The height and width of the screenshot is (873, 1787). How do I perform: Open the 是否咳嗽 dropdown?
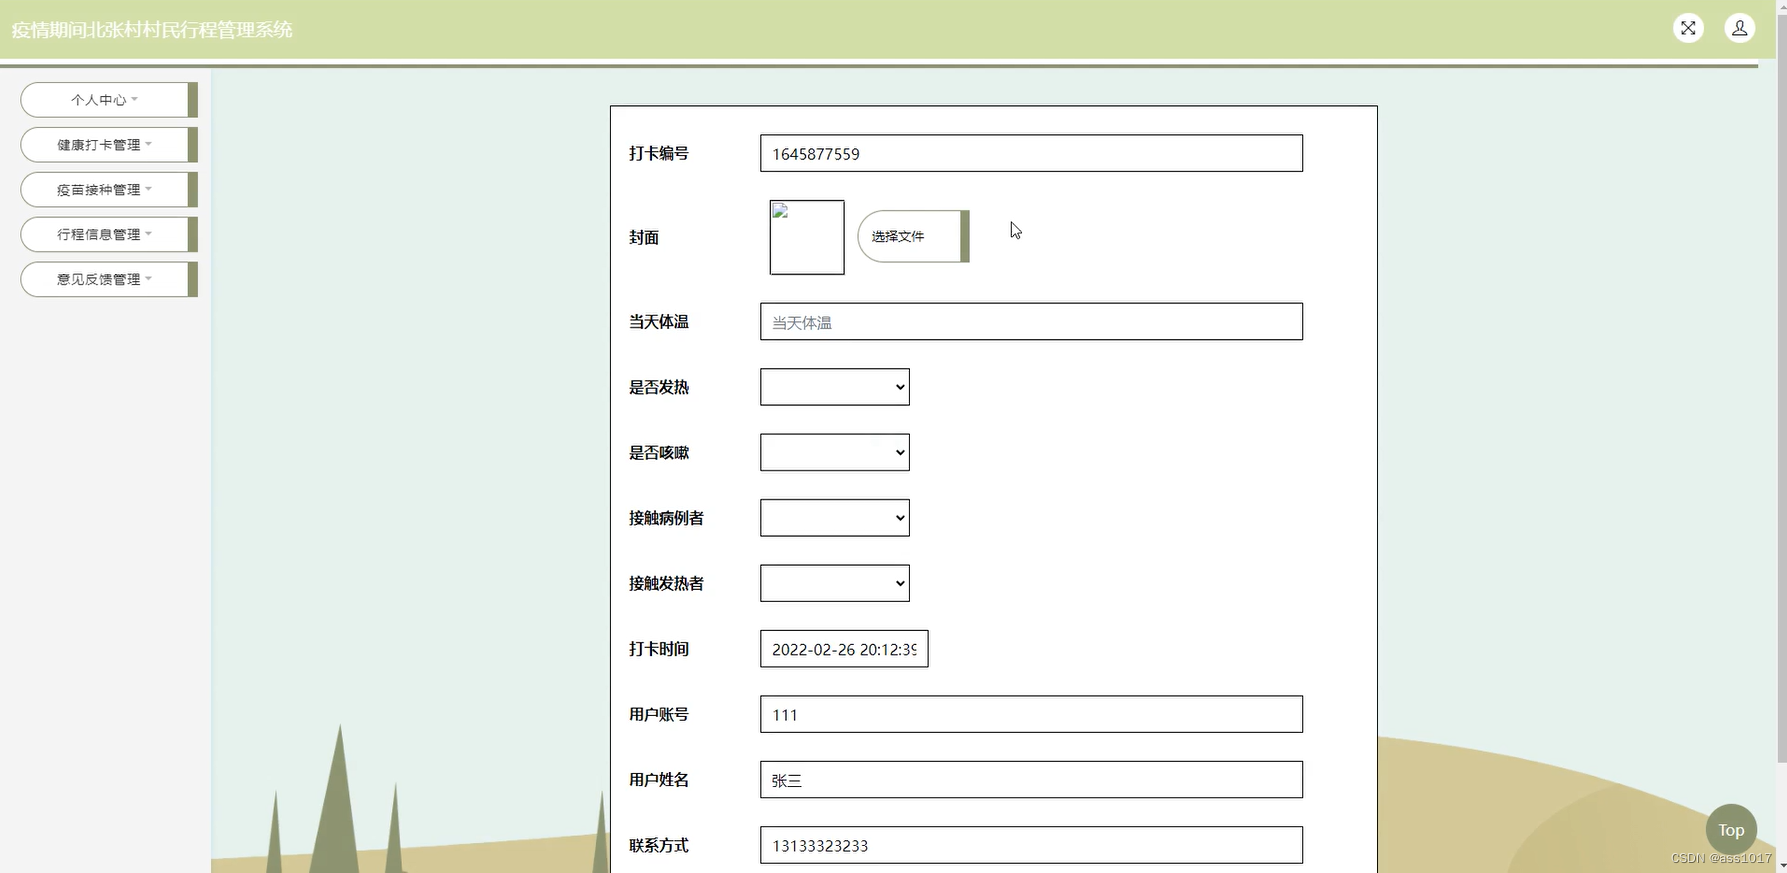pos(835,452)
